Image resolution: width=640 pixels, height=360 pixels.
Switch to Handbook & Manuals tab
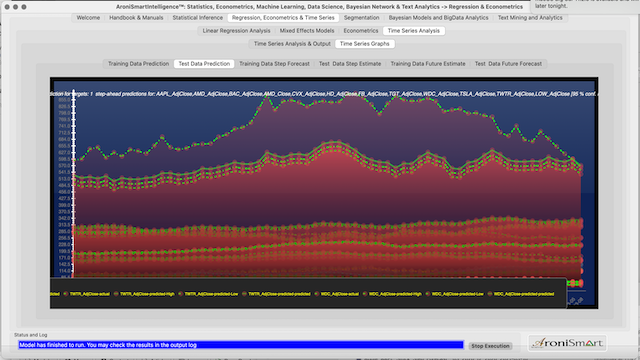[x=136, y=18]
